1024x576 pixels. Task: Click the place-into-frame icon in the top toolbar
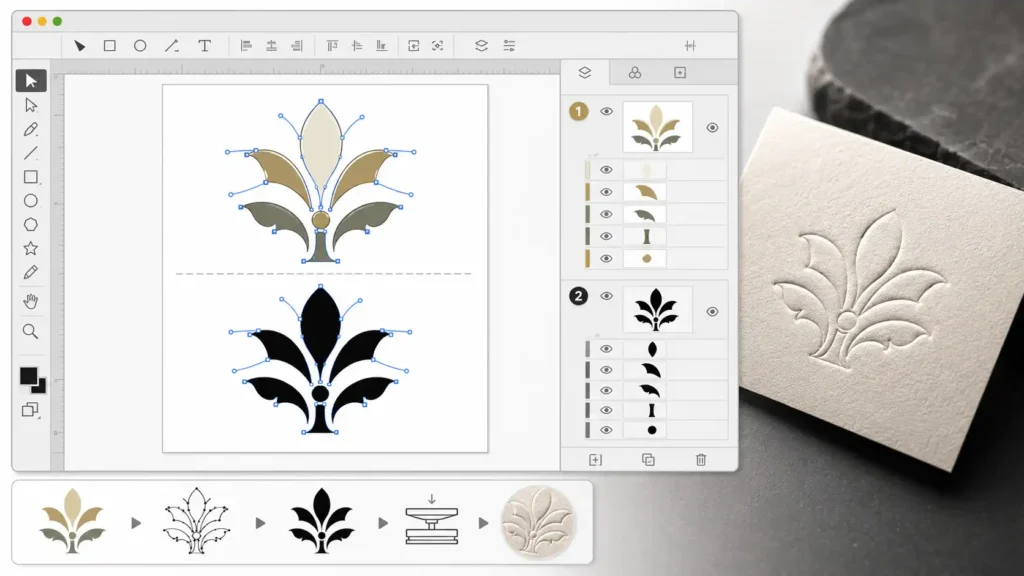(413, 46)
